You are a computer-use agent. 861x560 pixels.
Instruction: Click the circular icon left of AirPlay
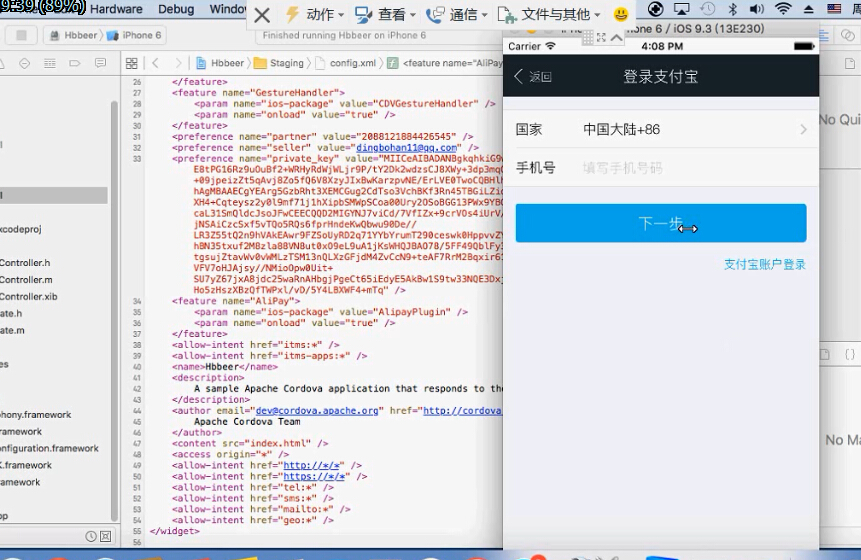click(x=656, y=9)
